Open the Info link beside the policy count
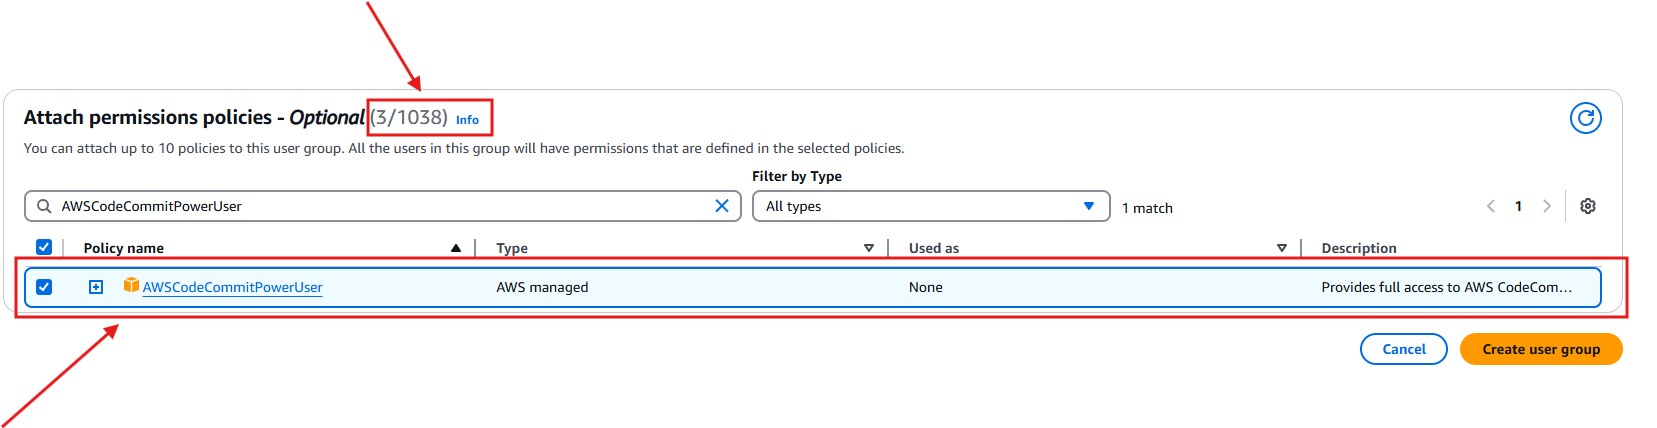The width and height of the screenshot is (1657, 428). click(x=467, y=120)
